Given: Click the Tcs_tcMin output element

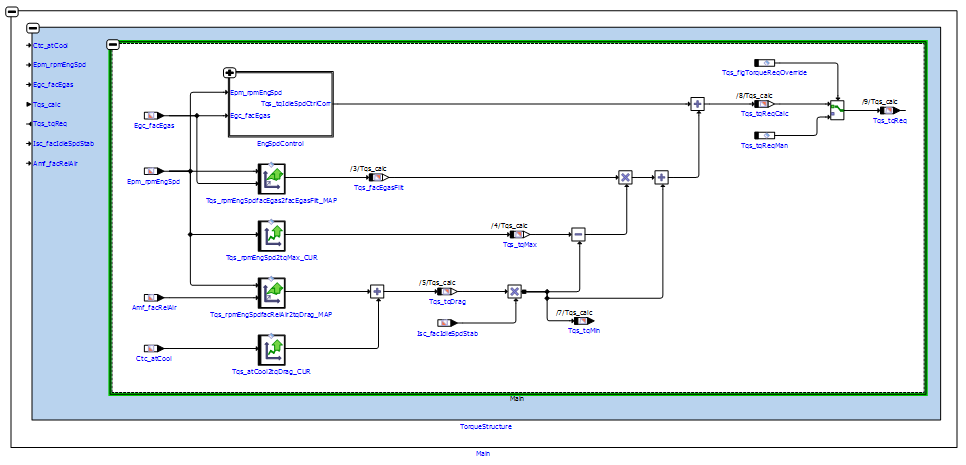Looking at the screenshot, I should tap(583, 320).
